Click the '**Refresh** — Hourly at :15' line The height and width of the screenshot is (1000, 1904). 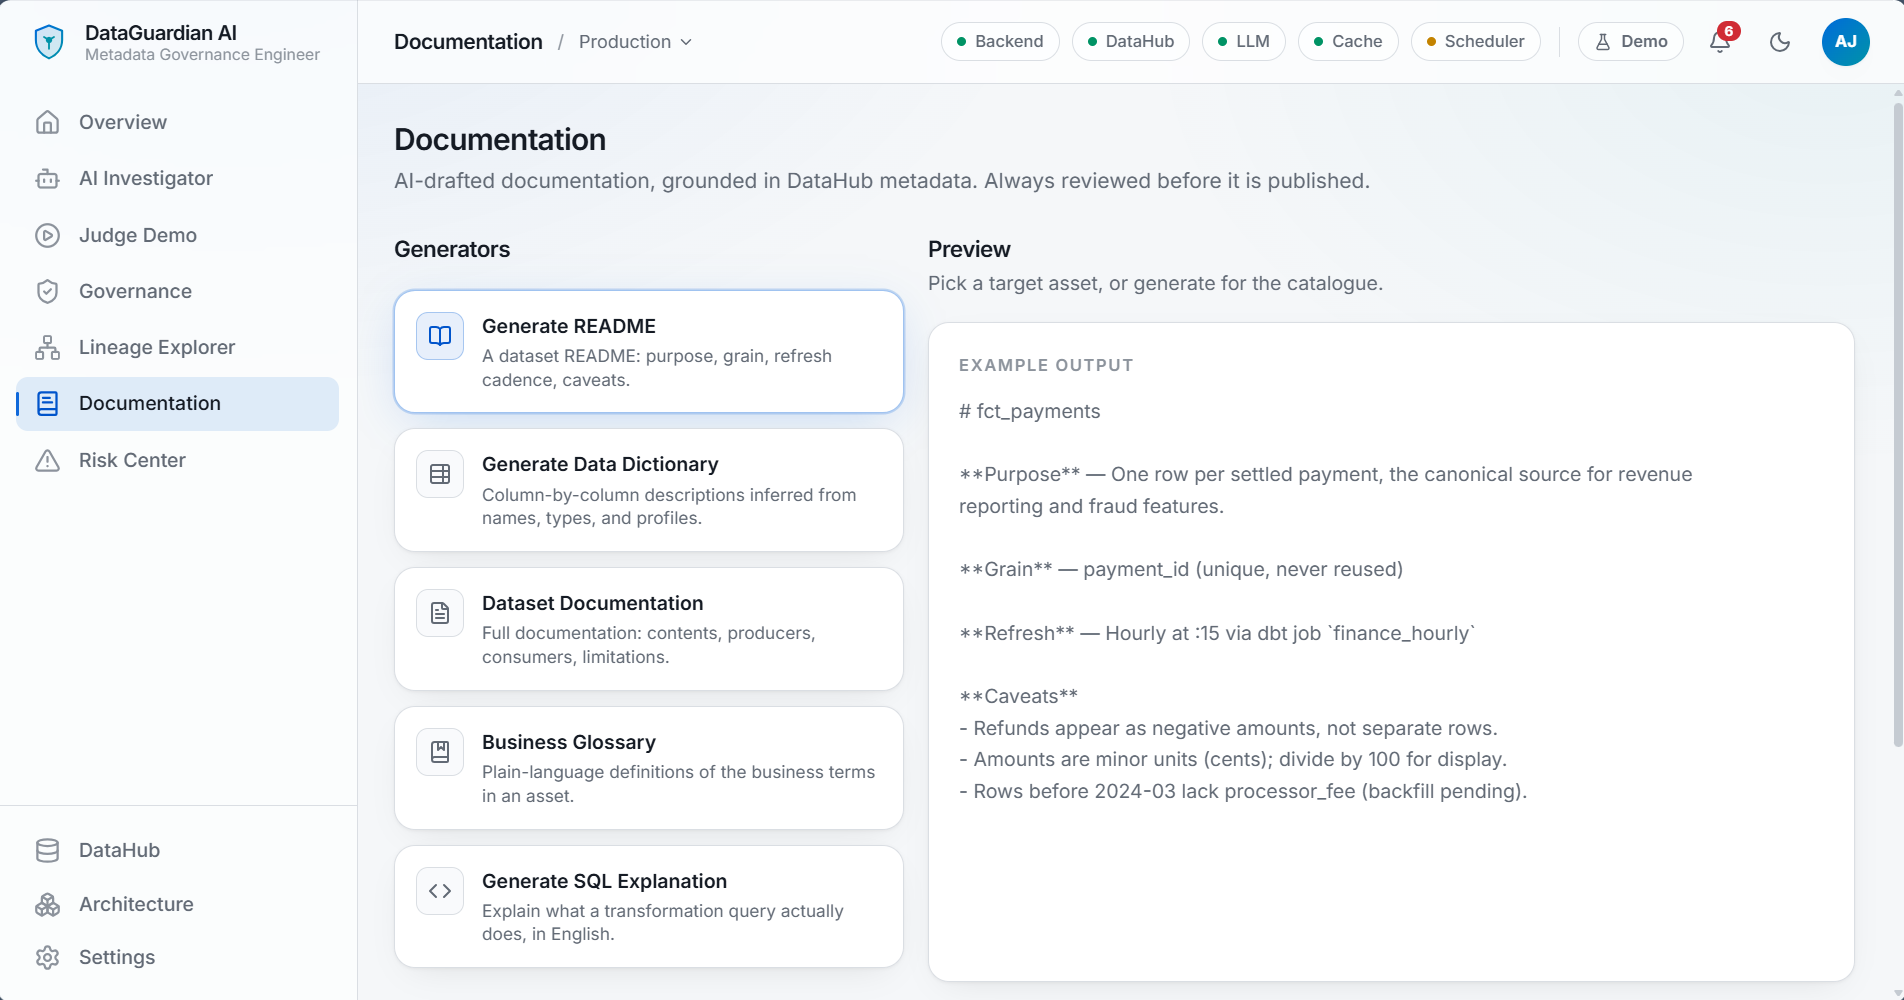(1217, 633)
